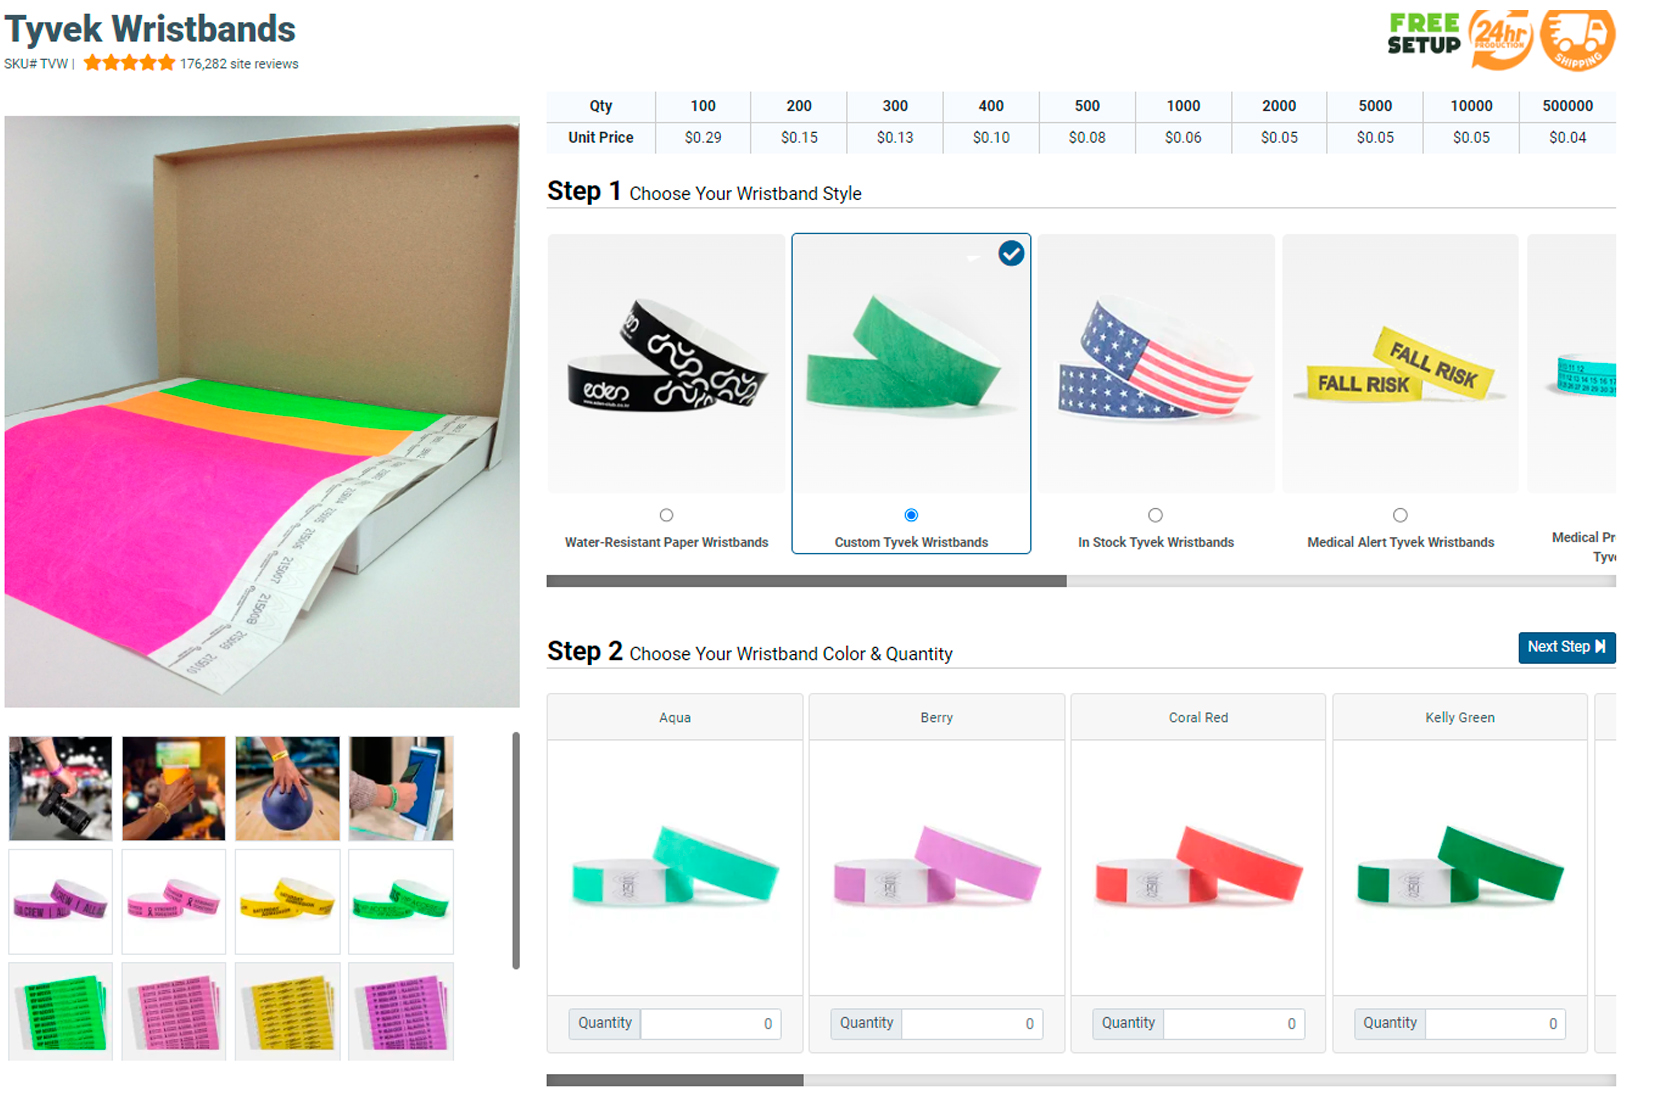Select Water-Resistant Paper Wristbands radio button
This screenshot has width=1667, height=1112.
point(667,515)
